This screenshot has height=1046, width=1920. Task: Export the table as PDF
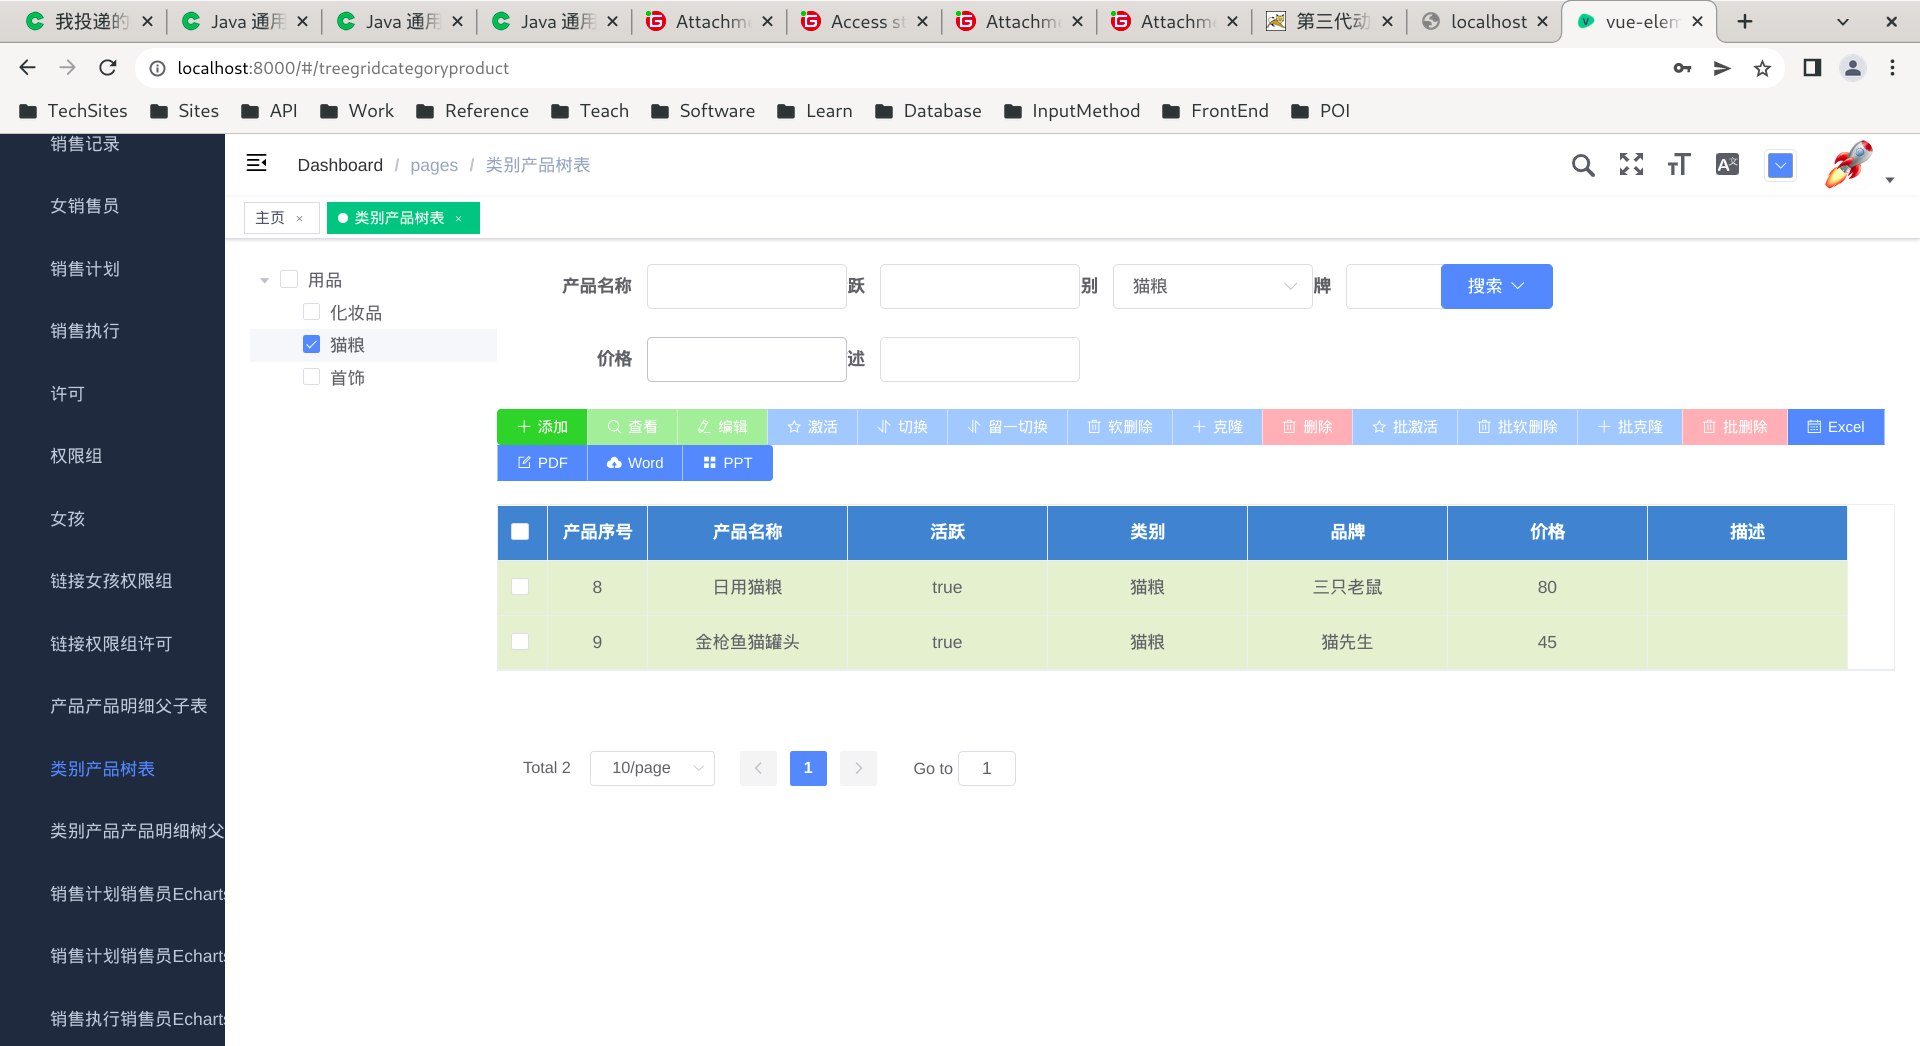tap(541, 462)
